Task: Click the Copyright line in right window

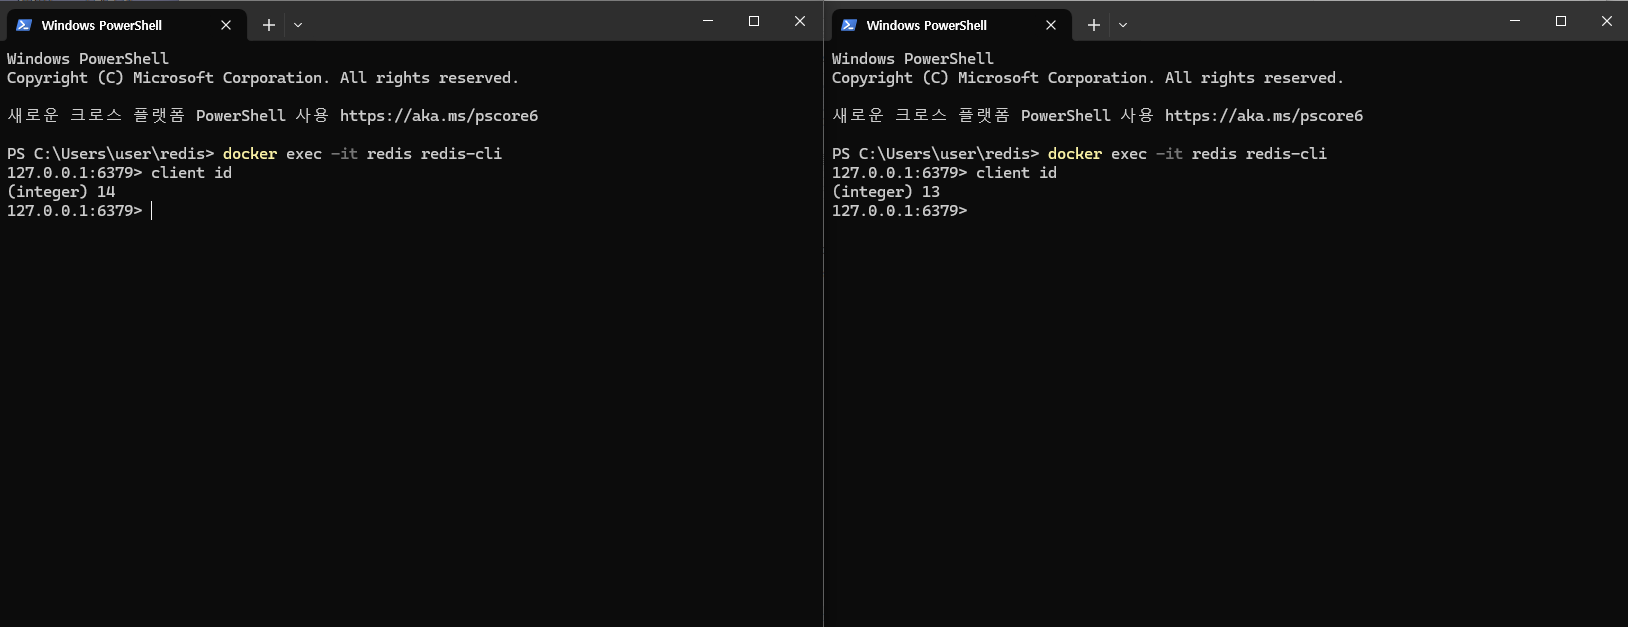Action: click(1088, 78)
